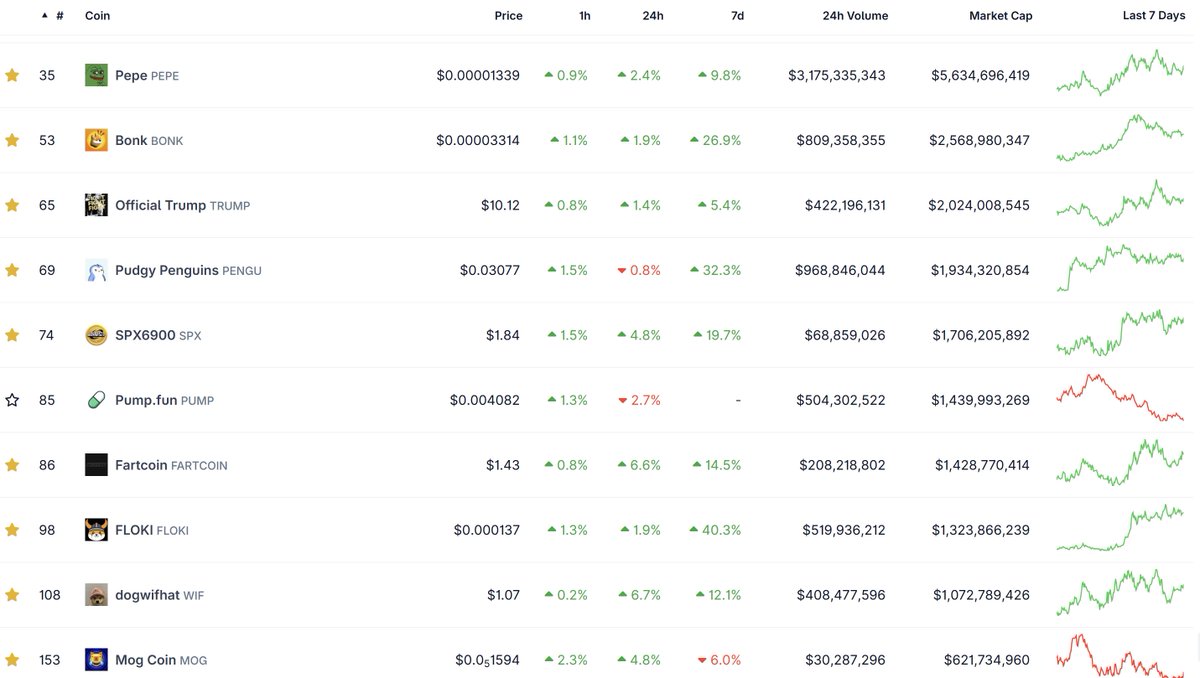Toggle the Pudgy Penguins favorite star
1200x678 pixels.
coord(12,270)
